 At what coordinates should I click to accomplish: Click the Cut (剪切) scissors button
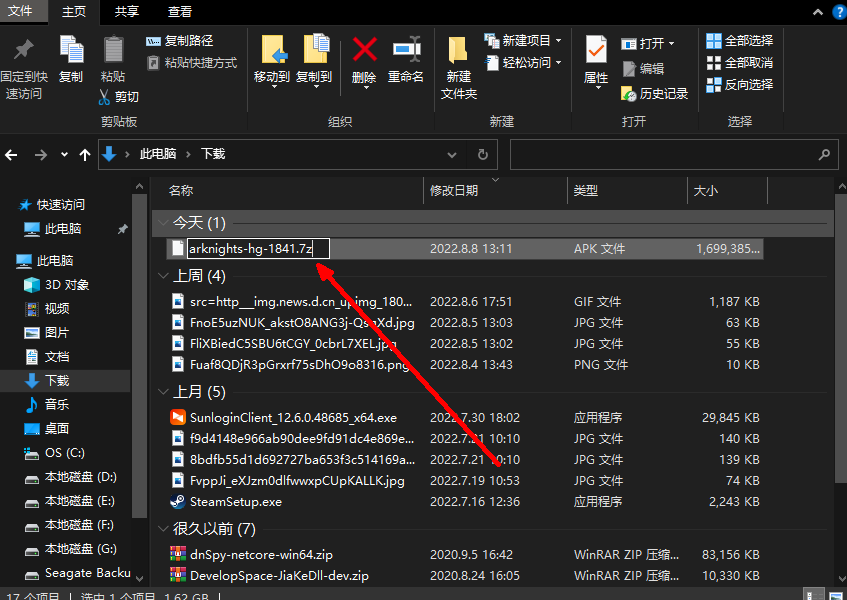point(118,97)
